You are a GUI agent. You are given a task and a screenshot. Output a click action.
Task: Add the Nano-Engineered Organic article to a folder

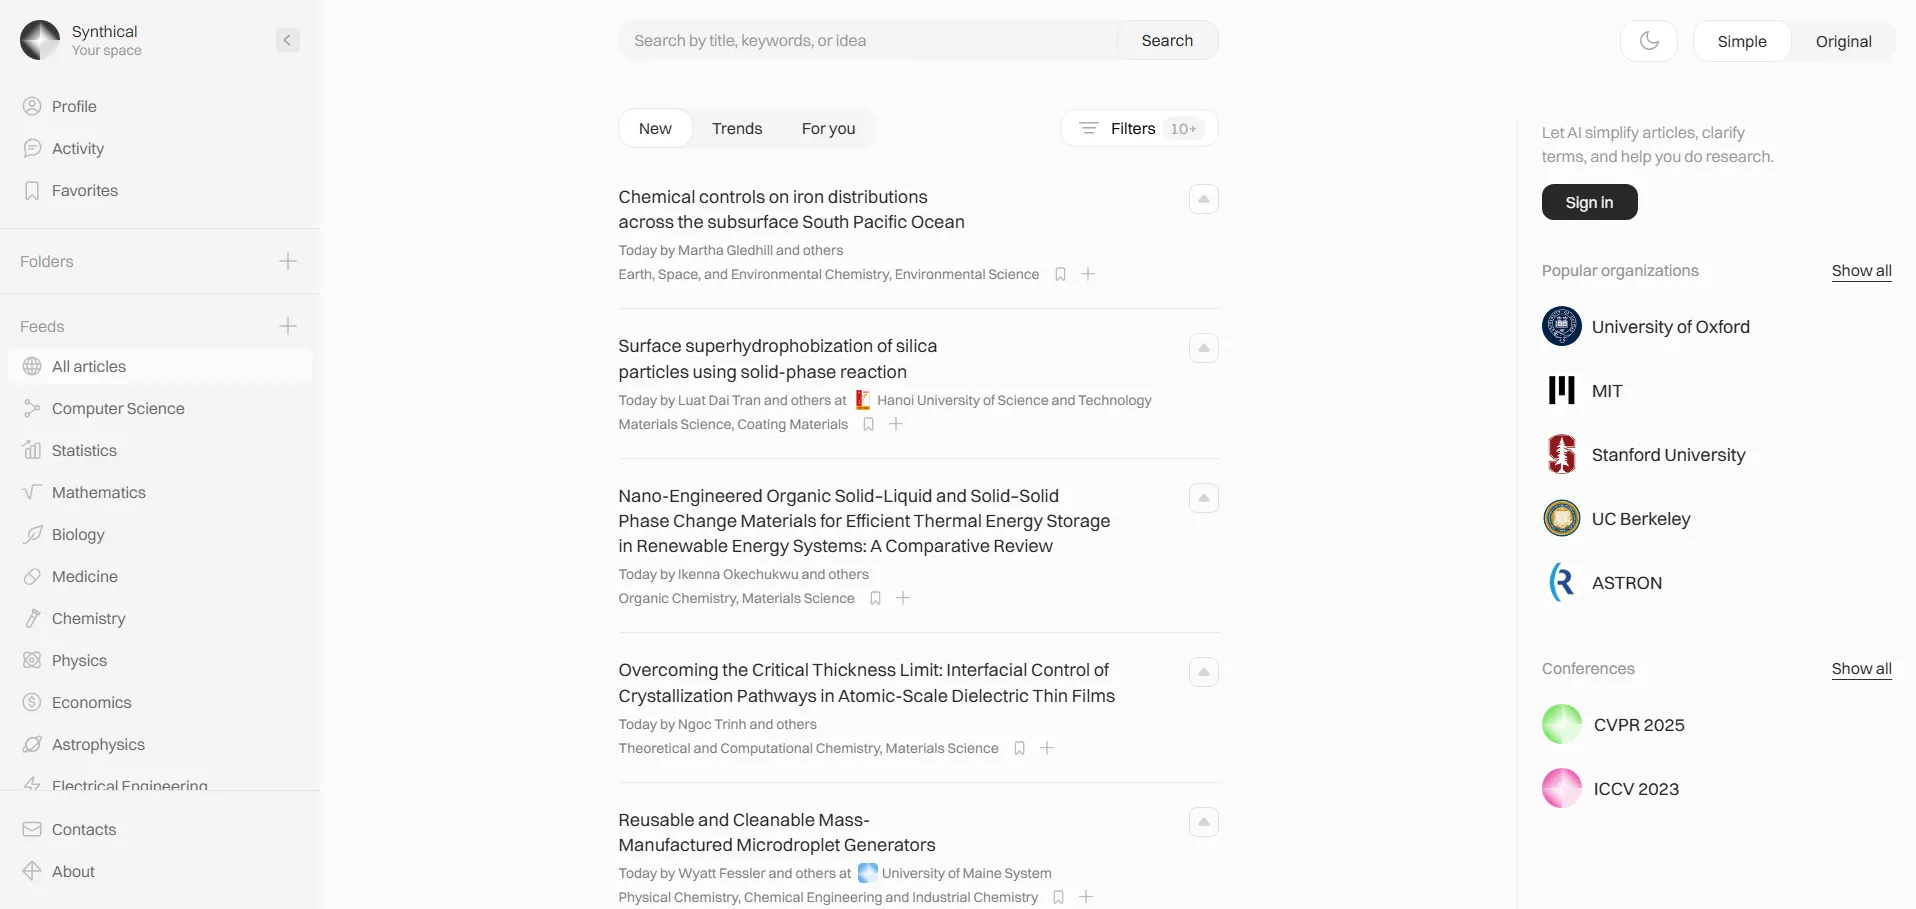pyautogui.click(x=903, y=598)
